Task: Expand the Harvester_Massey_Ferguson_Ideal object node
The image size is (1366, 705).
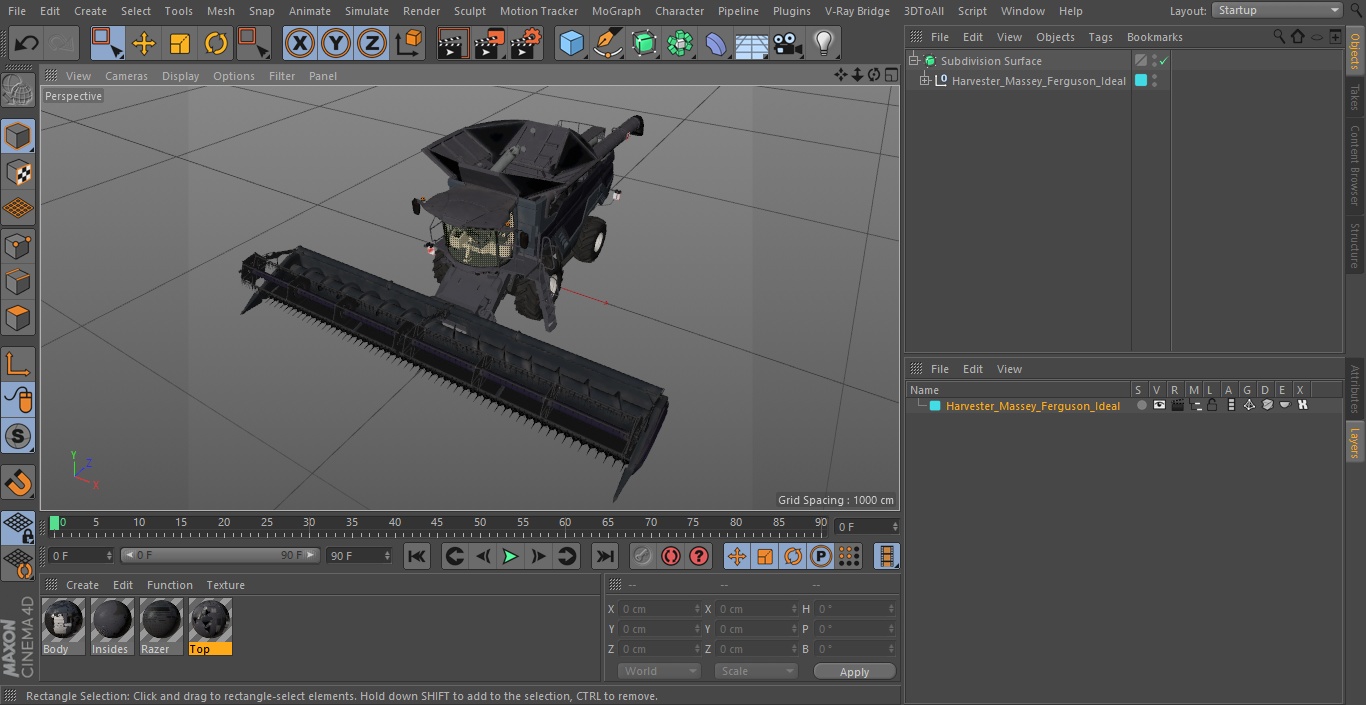Action: coord(925,81)
